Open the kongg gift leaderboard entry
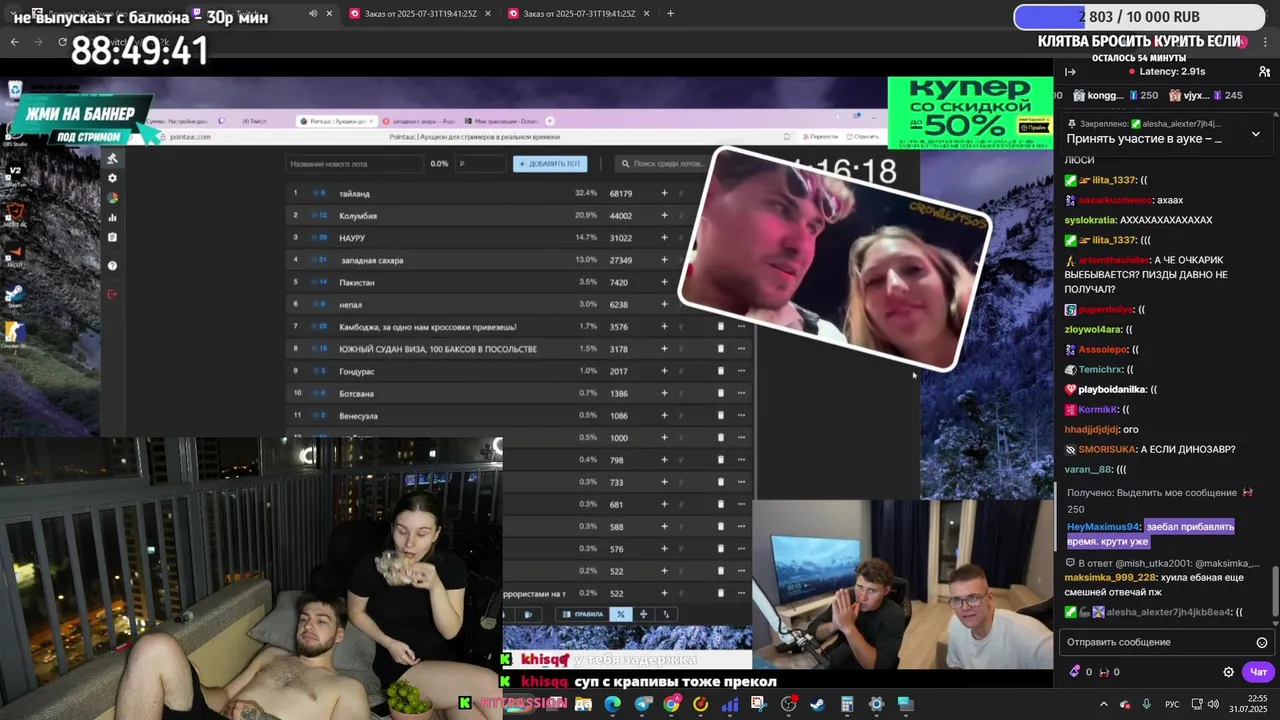Viewport: 1280px width, 720px height. click(1115, 95)
